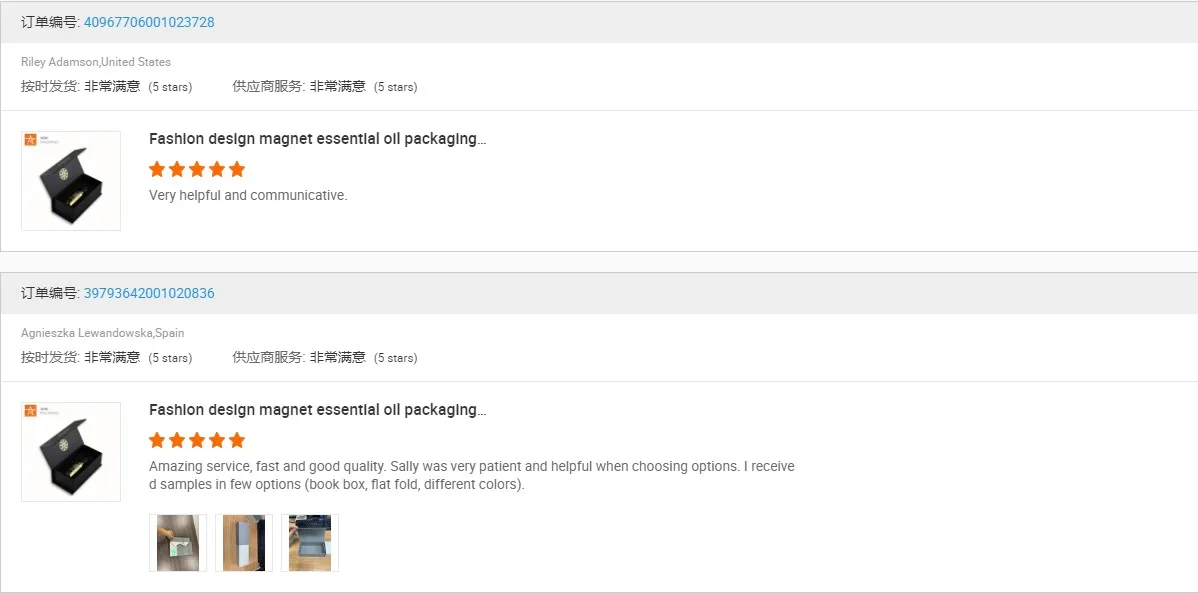Click the orange star badge on Riley Adamson's product image
Viewport: 1198px width, 593px height.
coord(30,140)
